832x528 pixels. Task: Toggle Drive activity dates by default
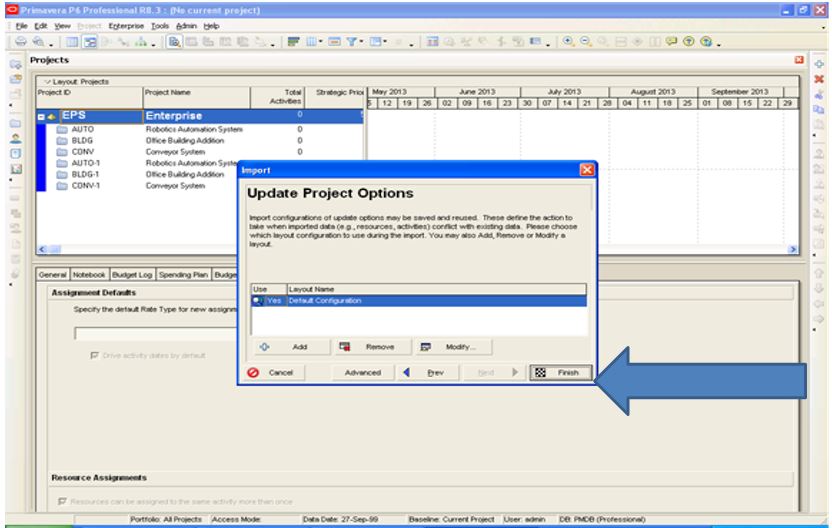point(95,355)
